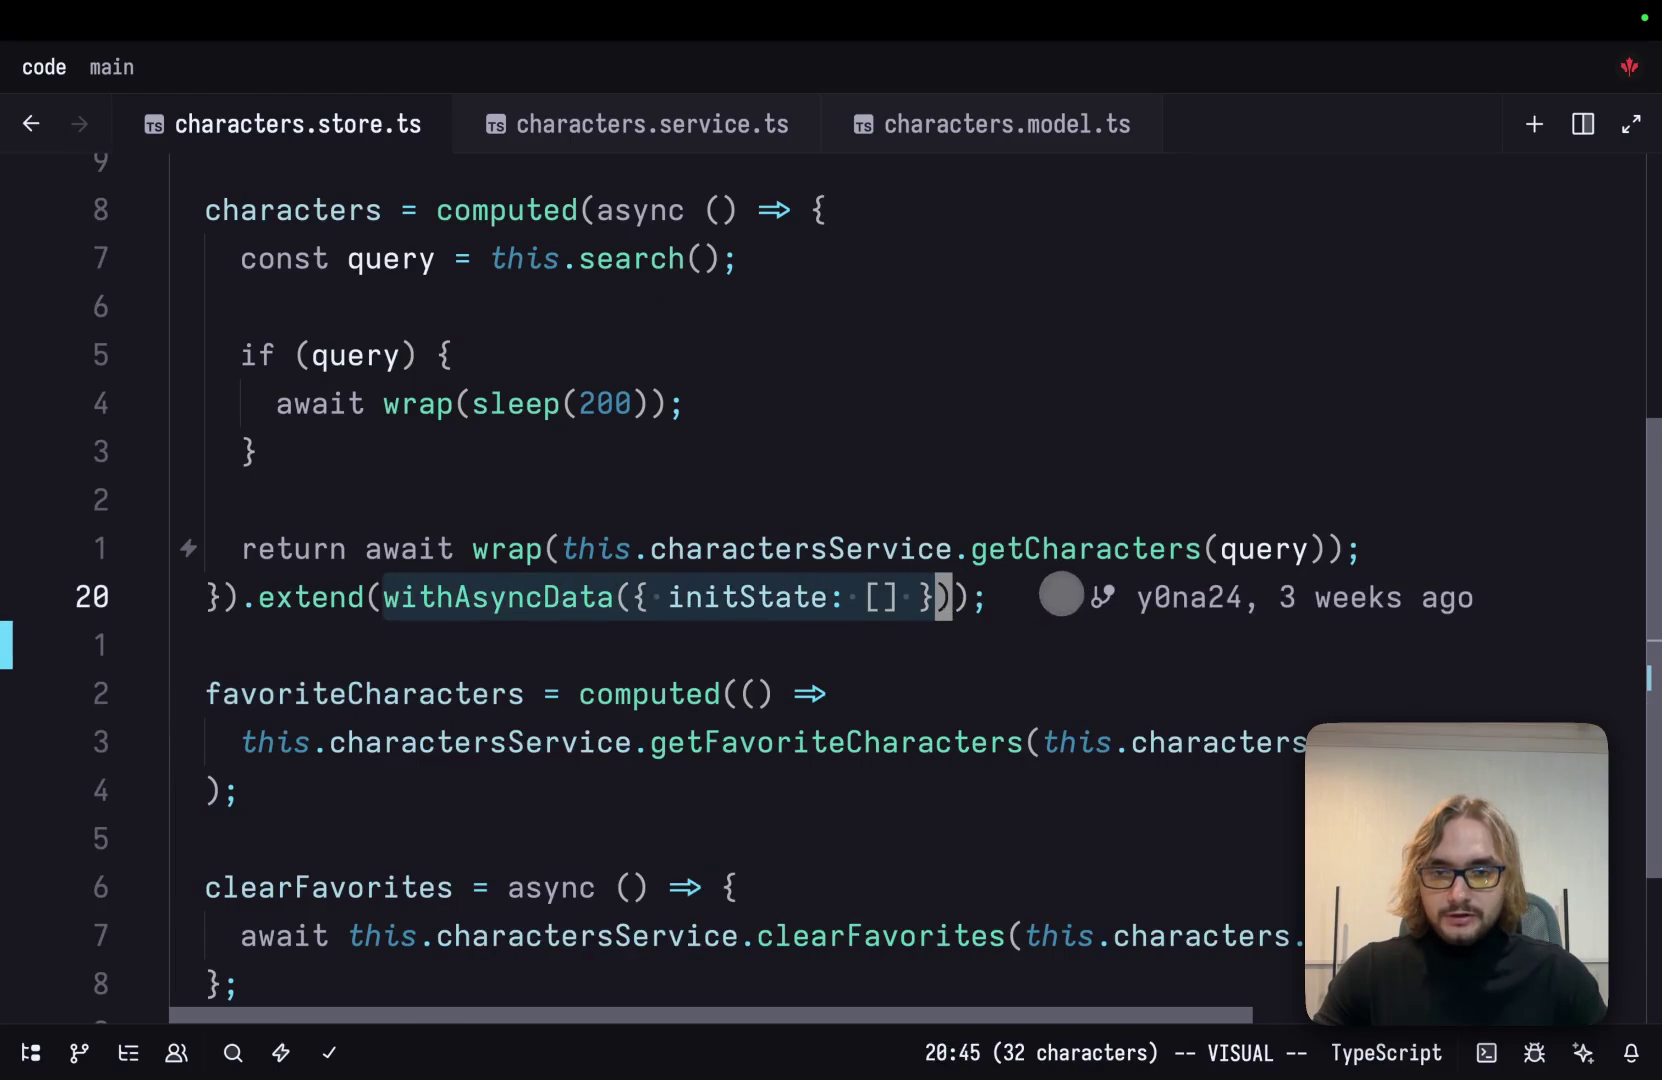Open project search magnifier icon
The image size is (1662, 1080).
tap(233, 1053)
